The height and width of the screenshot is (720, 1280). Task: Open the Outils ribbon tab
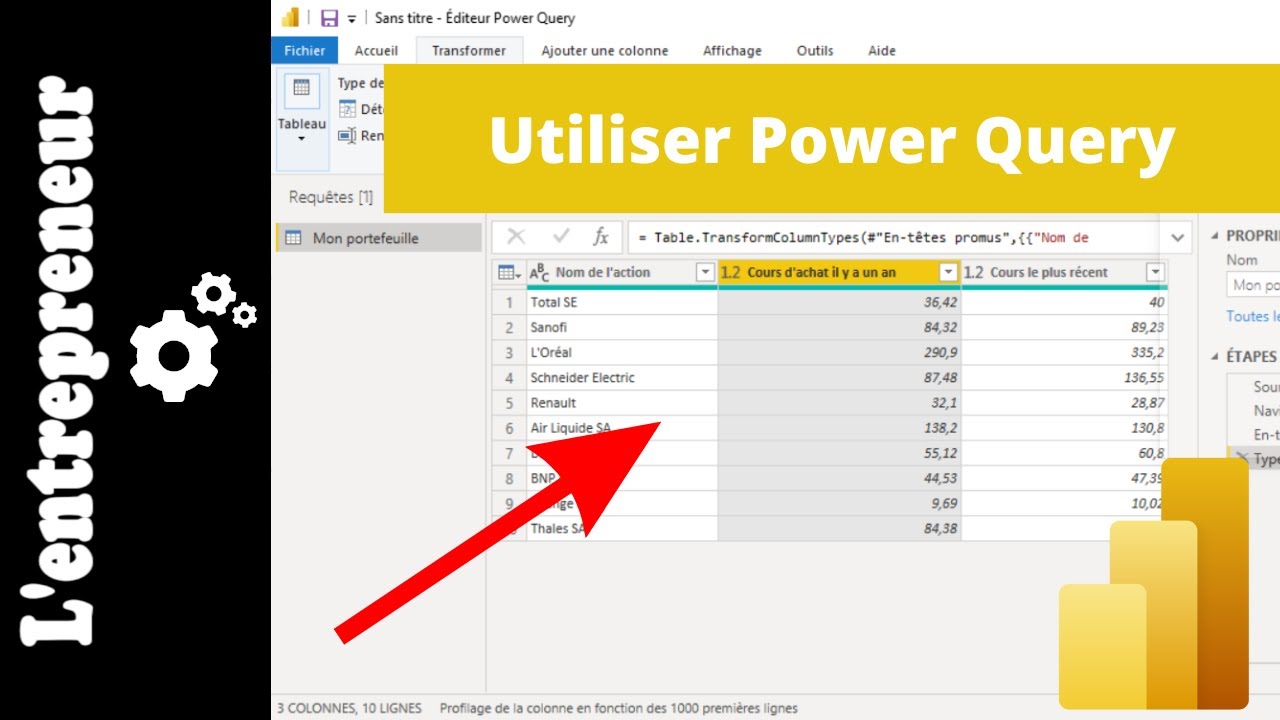tap(815, 50)
